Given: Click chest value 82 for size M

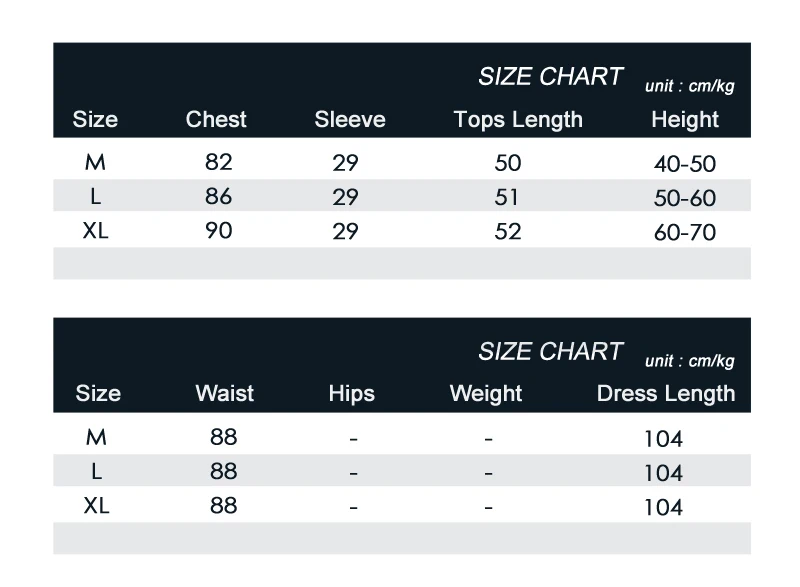Looking at the screenshot, I should 218,162.
